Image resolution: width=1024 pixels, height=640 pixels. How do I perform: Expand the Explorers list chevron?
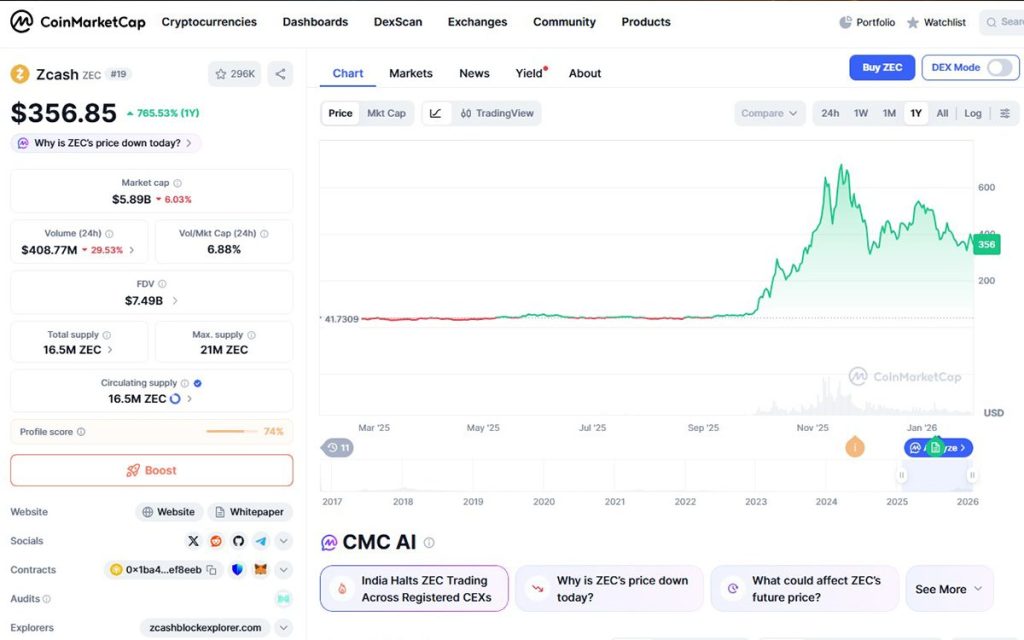284,628
